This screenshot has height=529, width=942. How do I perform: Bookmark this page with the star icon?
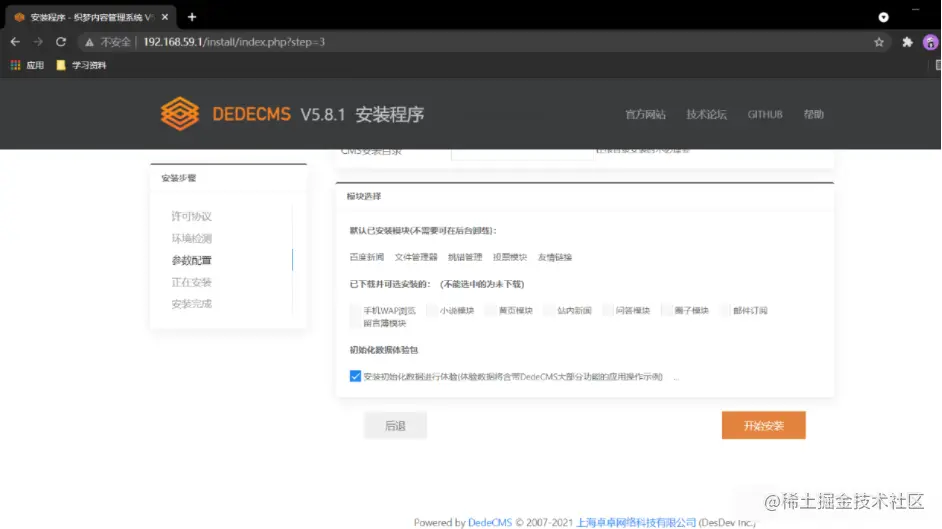coord(879,42)
